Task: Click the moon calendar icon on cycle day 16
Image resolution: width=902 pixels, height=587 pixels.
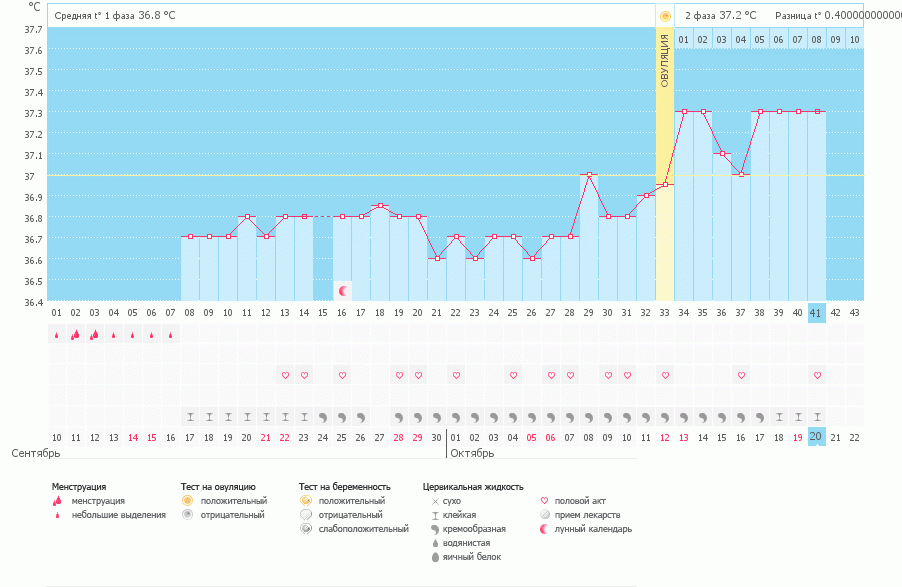Action: [x=343, y=291]
